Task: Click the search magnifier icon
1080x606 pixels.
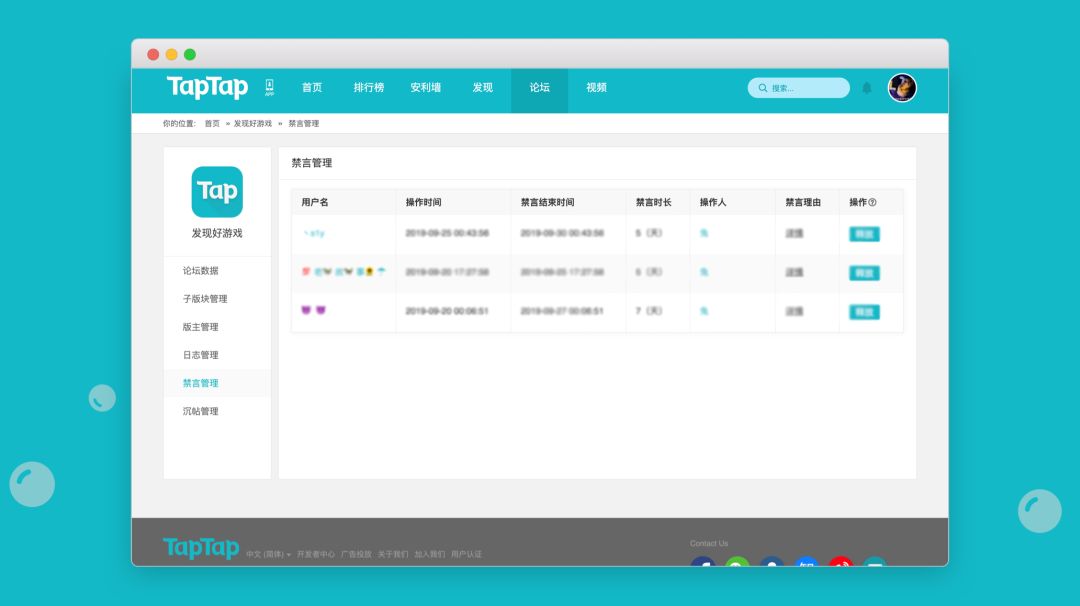Action: pos(763,88)
